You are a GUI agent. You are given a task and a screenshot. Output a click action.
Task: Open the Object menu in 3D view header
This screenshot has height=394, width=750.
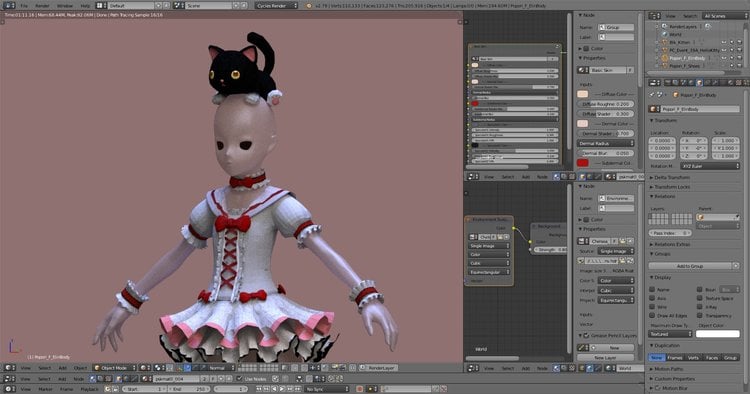coord(80,368)
